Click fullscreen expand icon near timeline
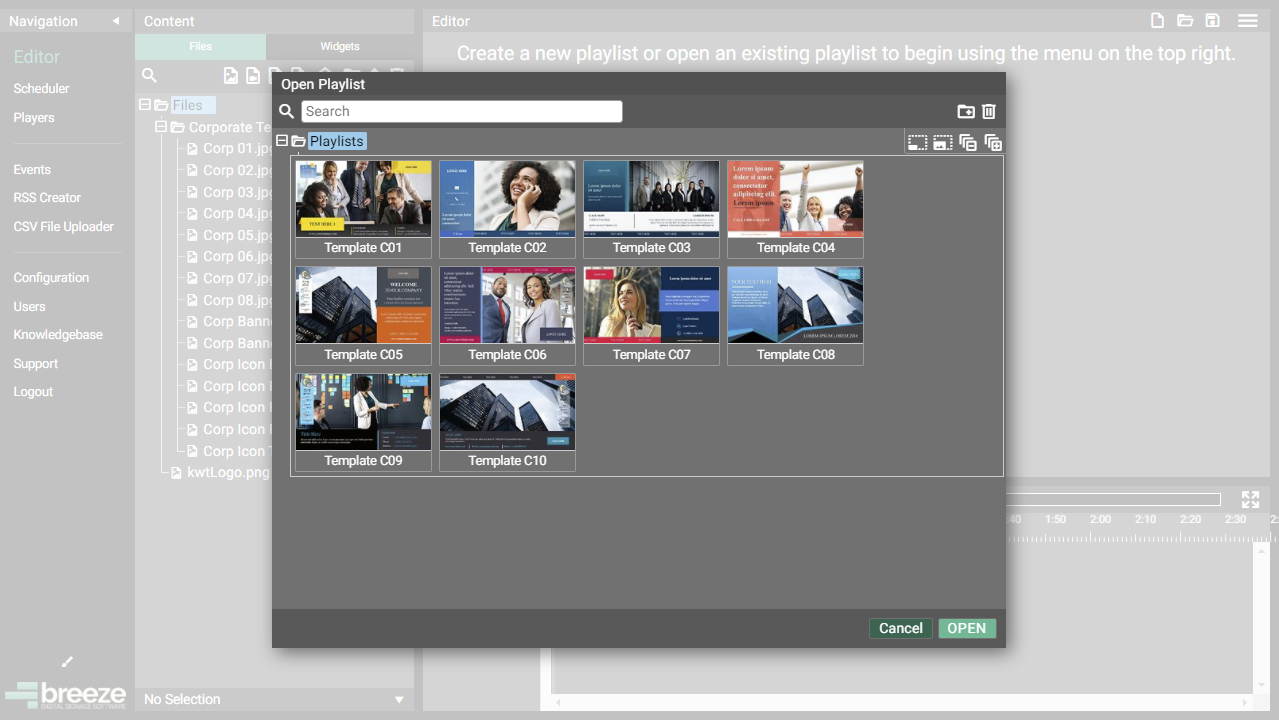The width and height of the screenshot is (1279, 720). pos(1250,500)
